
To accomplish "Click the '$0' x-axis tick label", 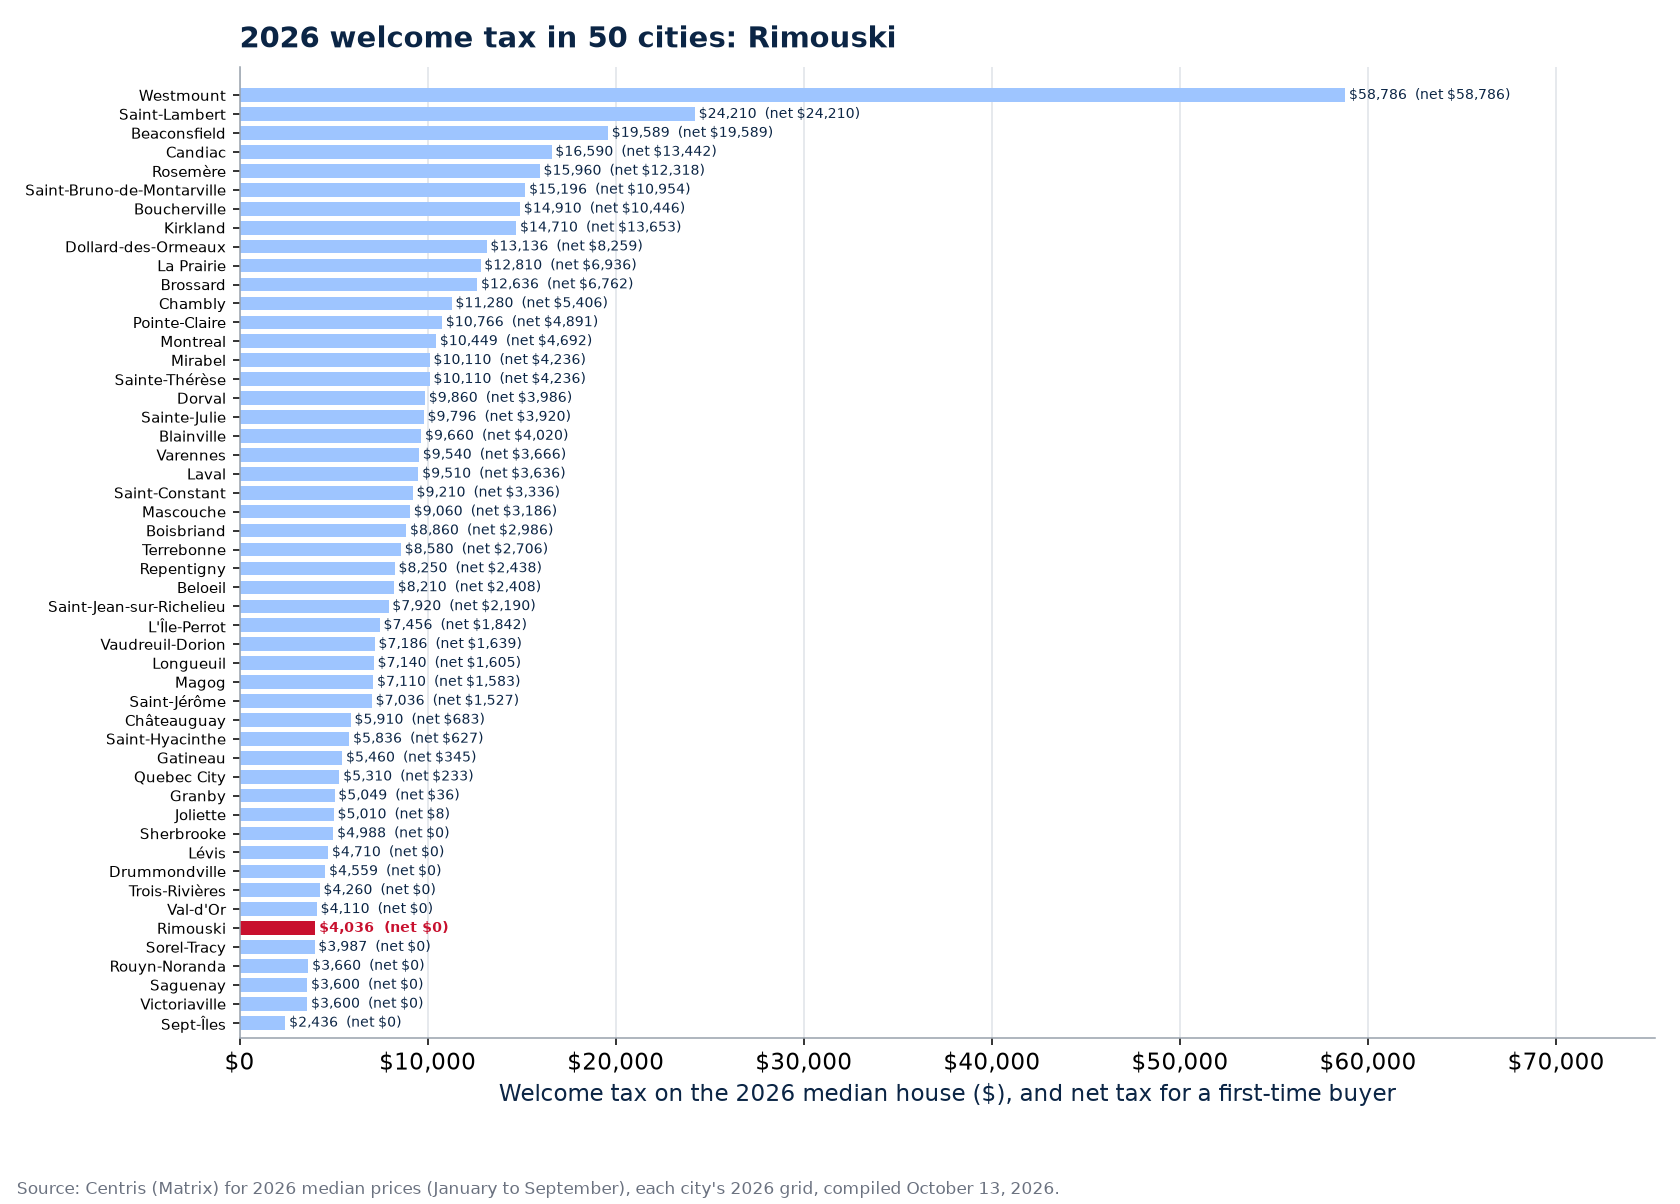I will (240, 1062).
